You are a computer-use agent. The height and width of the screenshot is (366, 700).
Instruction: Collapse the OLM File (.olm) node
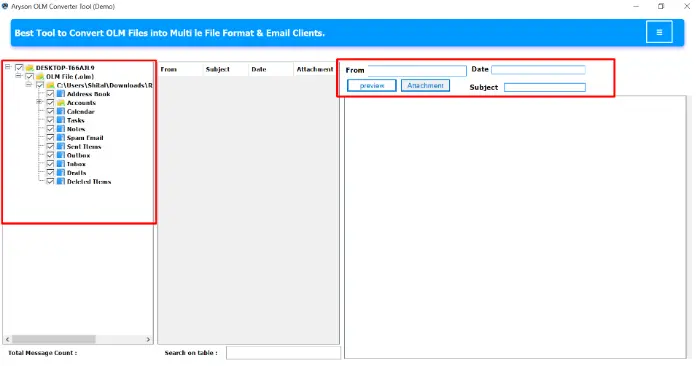tap(18, 76)
